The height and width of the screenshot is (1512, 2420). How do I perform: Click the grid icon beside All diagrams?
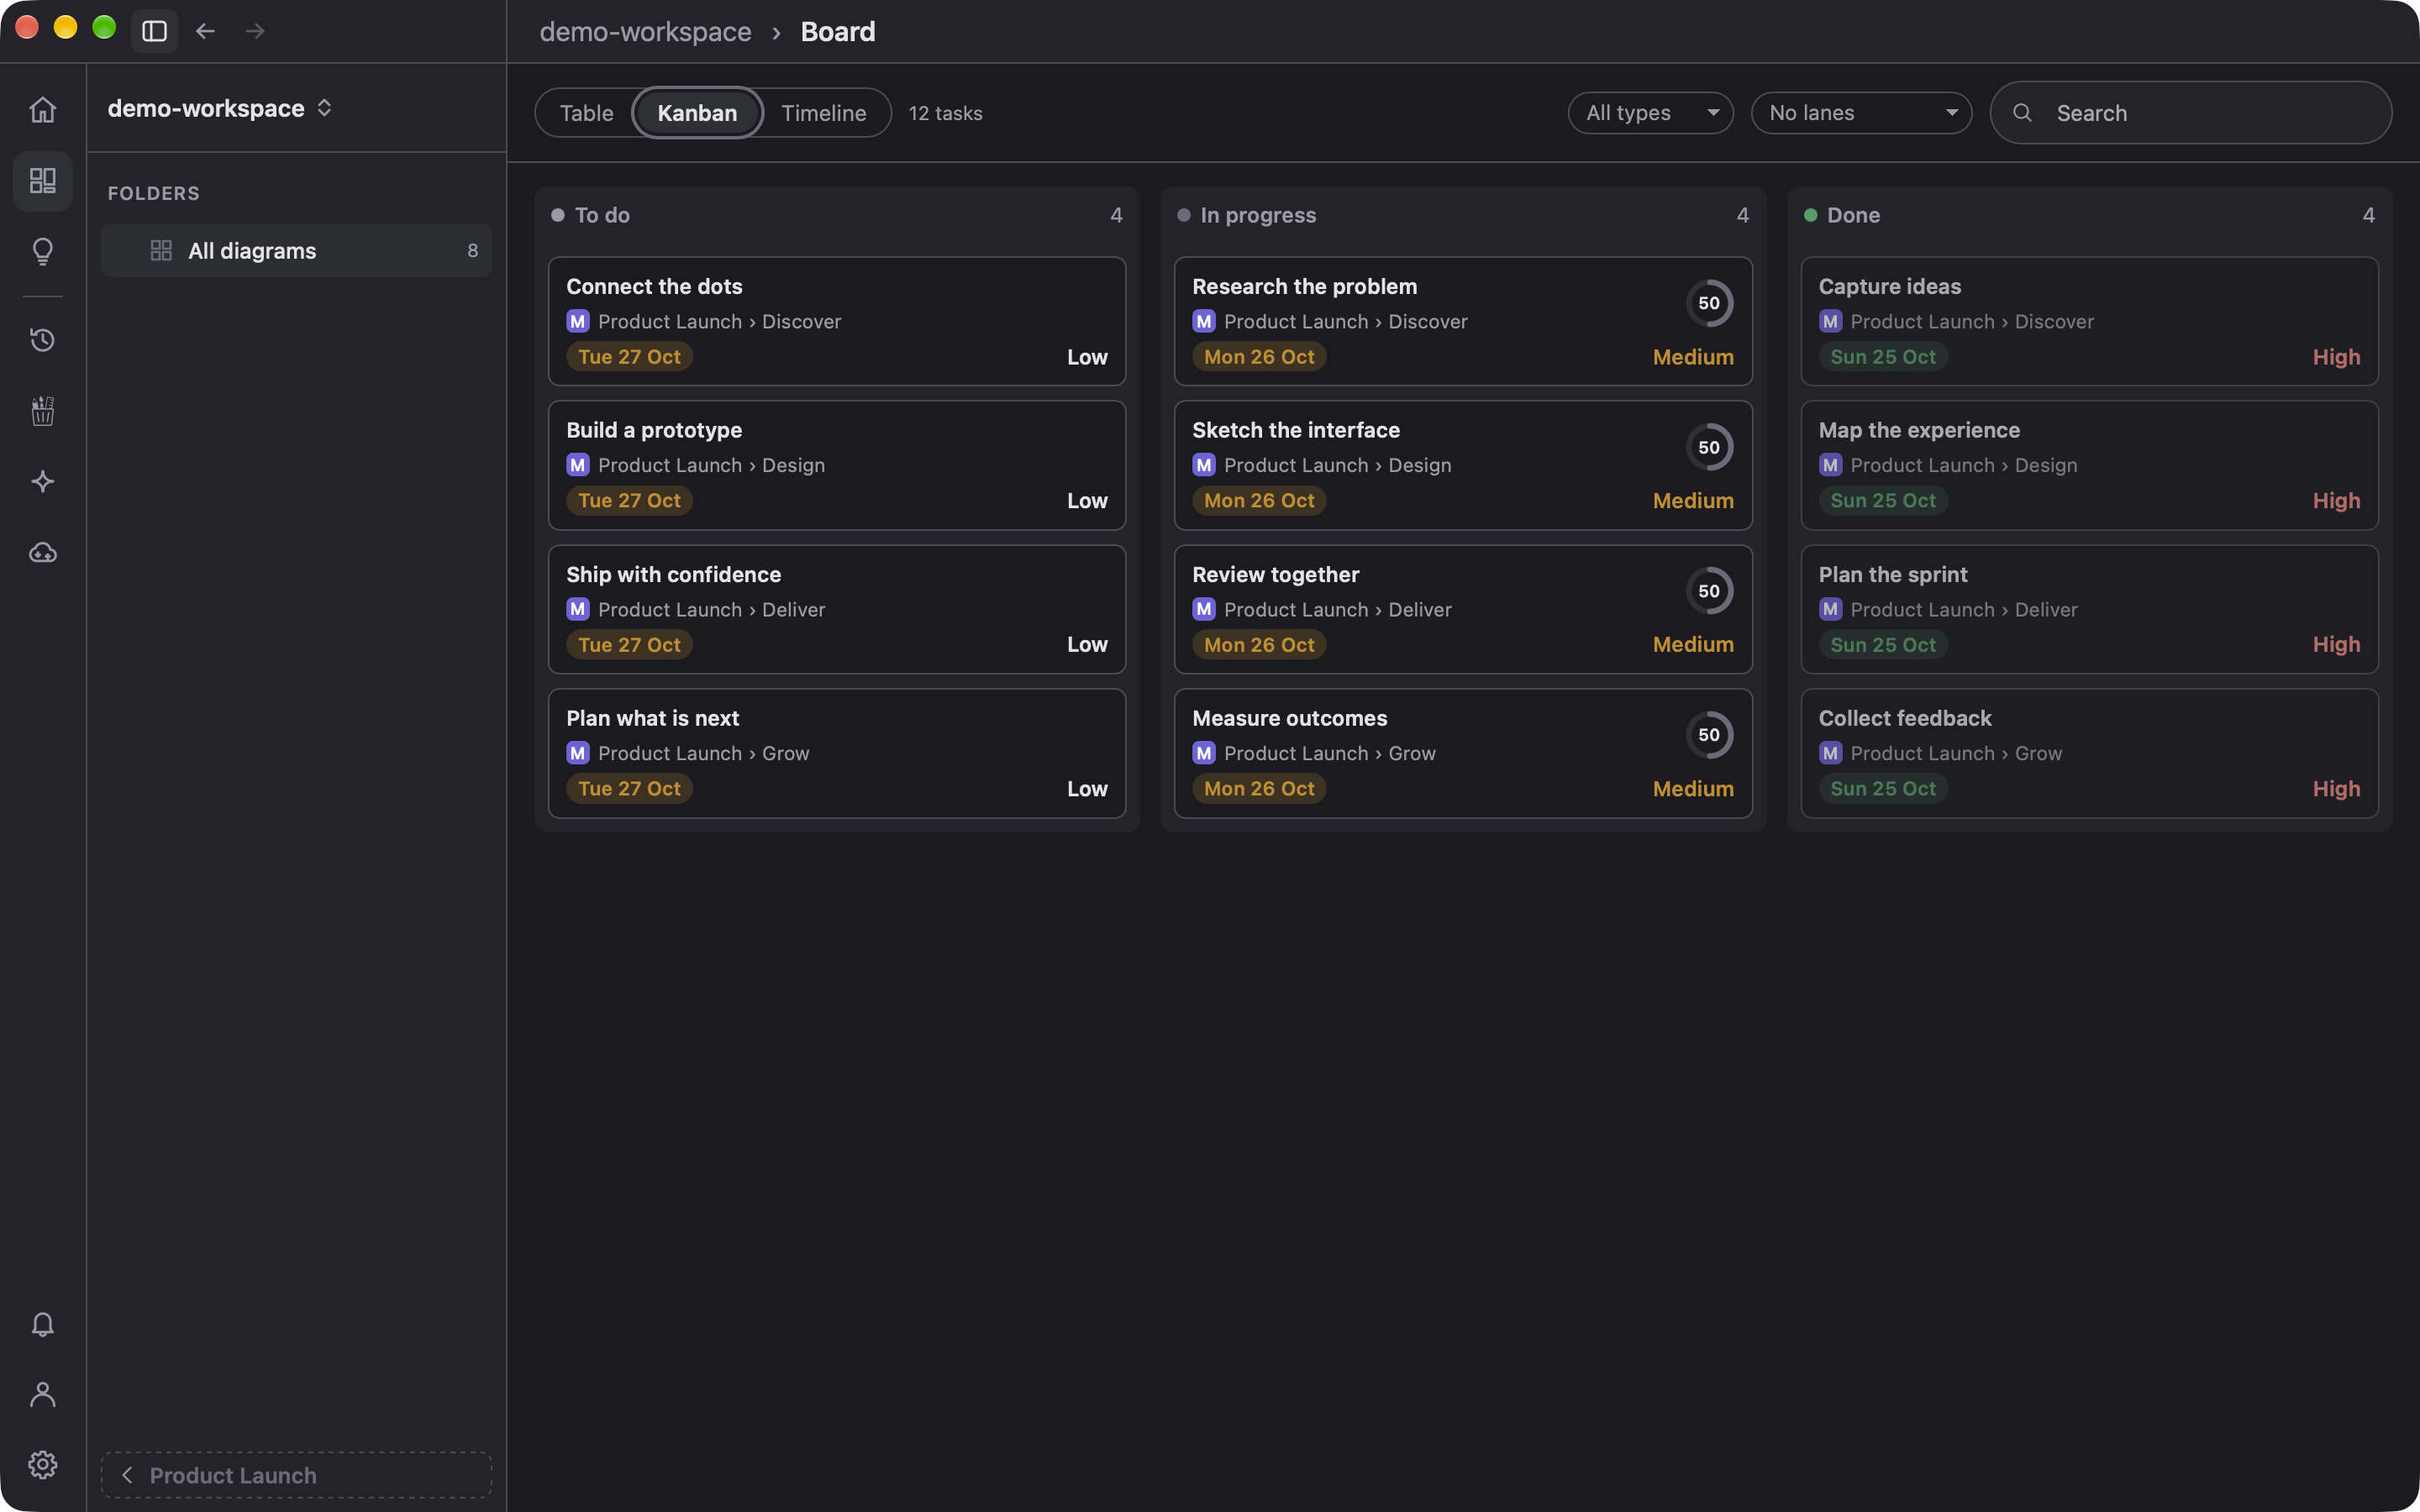click(x=161, y=250)
